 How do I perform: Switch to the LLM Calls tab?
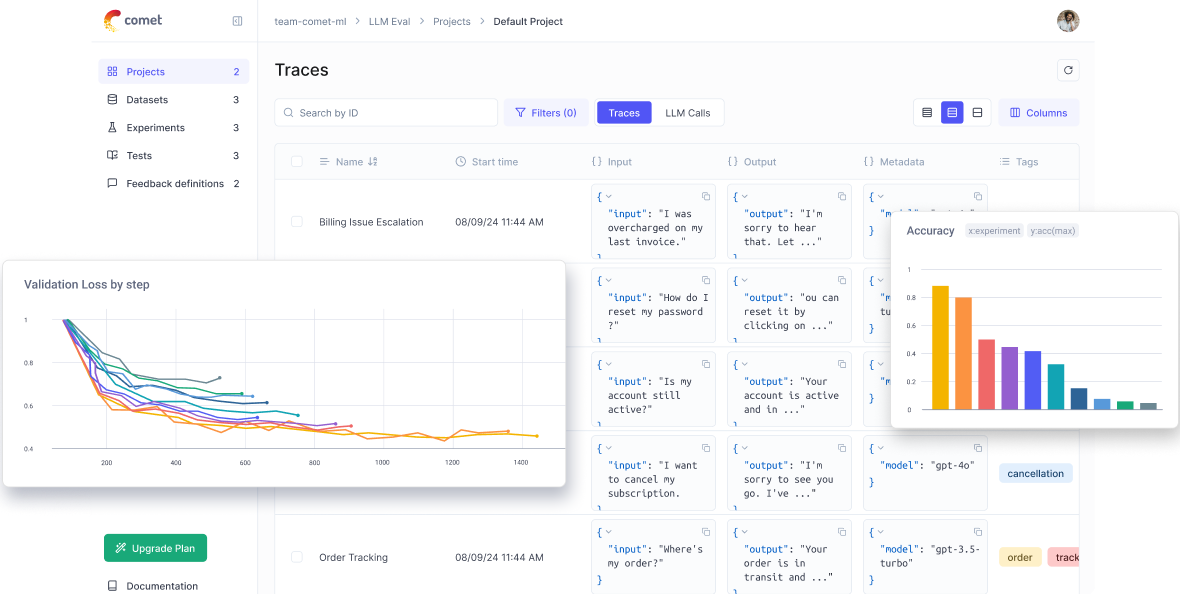pos(687,112)
